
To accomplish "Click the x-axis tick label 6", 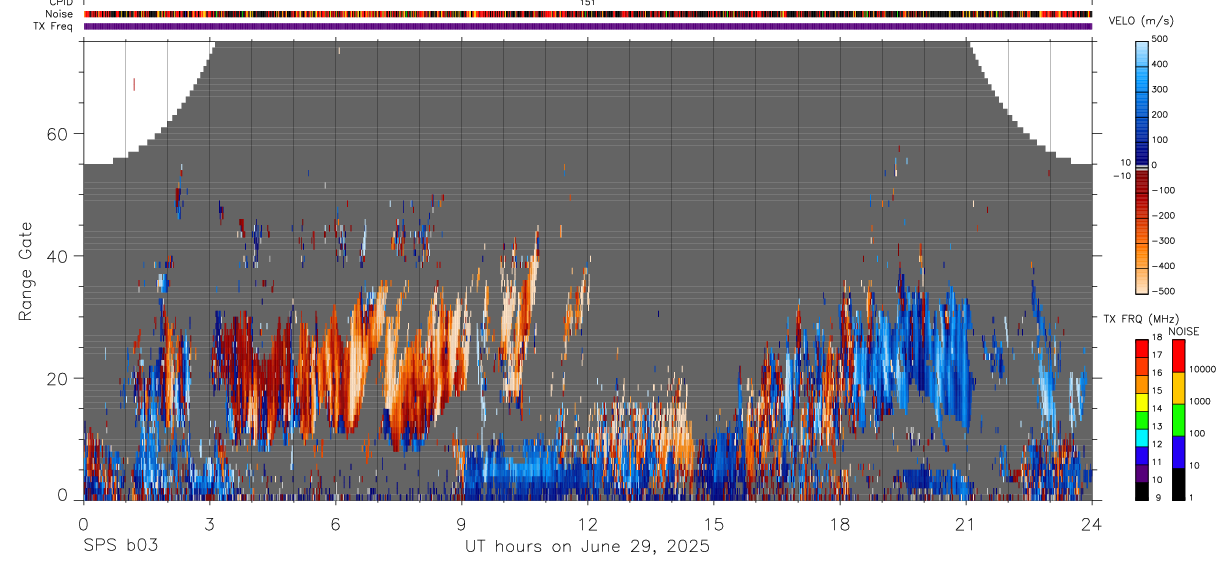I will click(x=335, y=523).
